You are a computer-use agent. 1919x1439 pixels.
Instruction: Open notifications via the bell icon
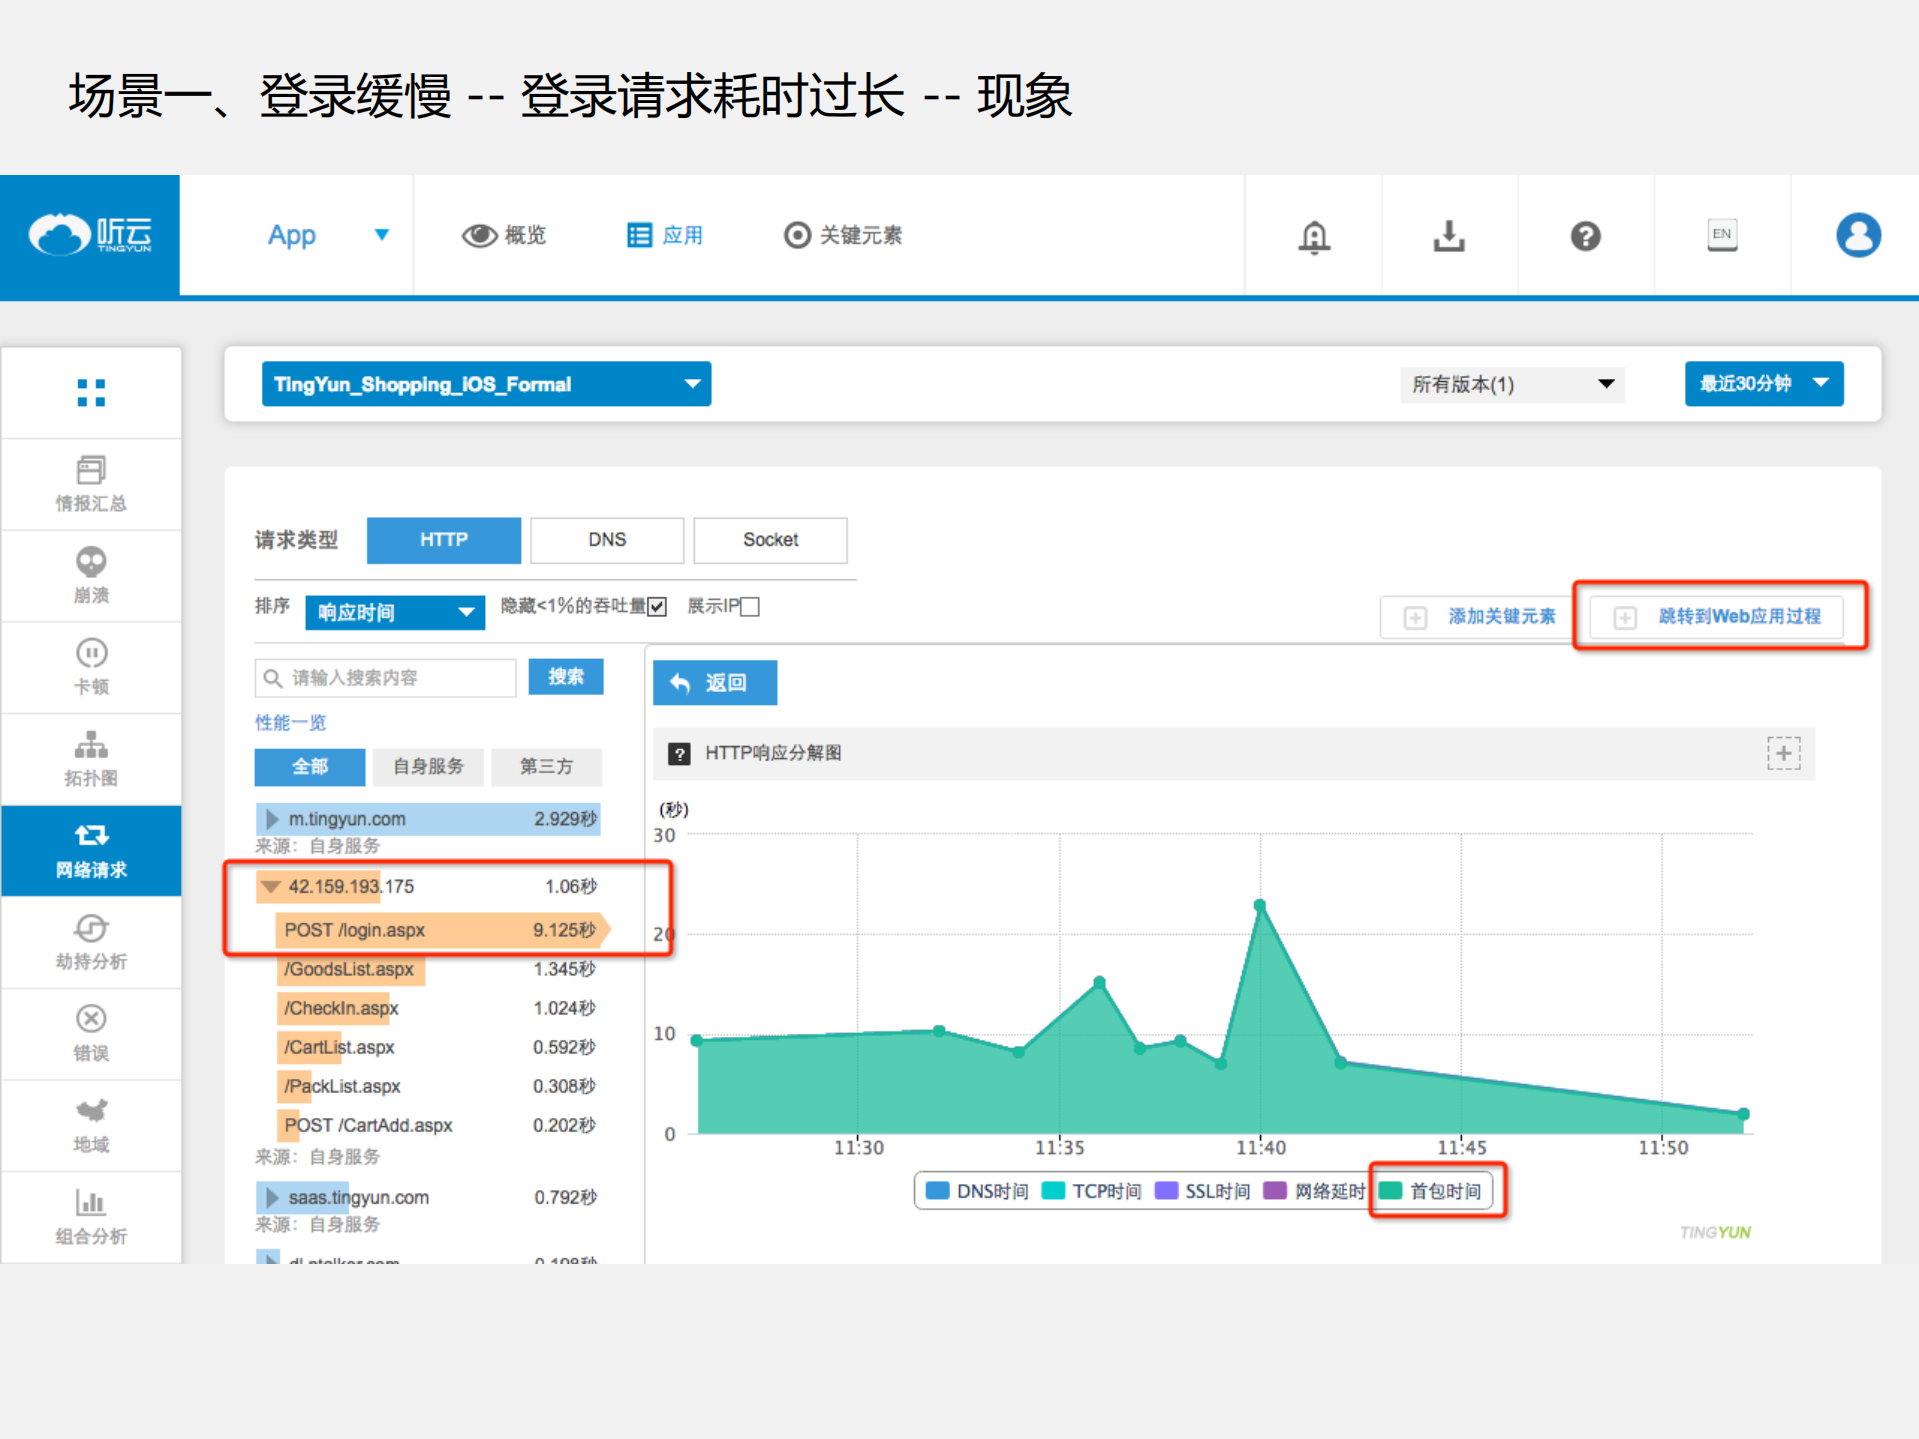click(1313, 237)
